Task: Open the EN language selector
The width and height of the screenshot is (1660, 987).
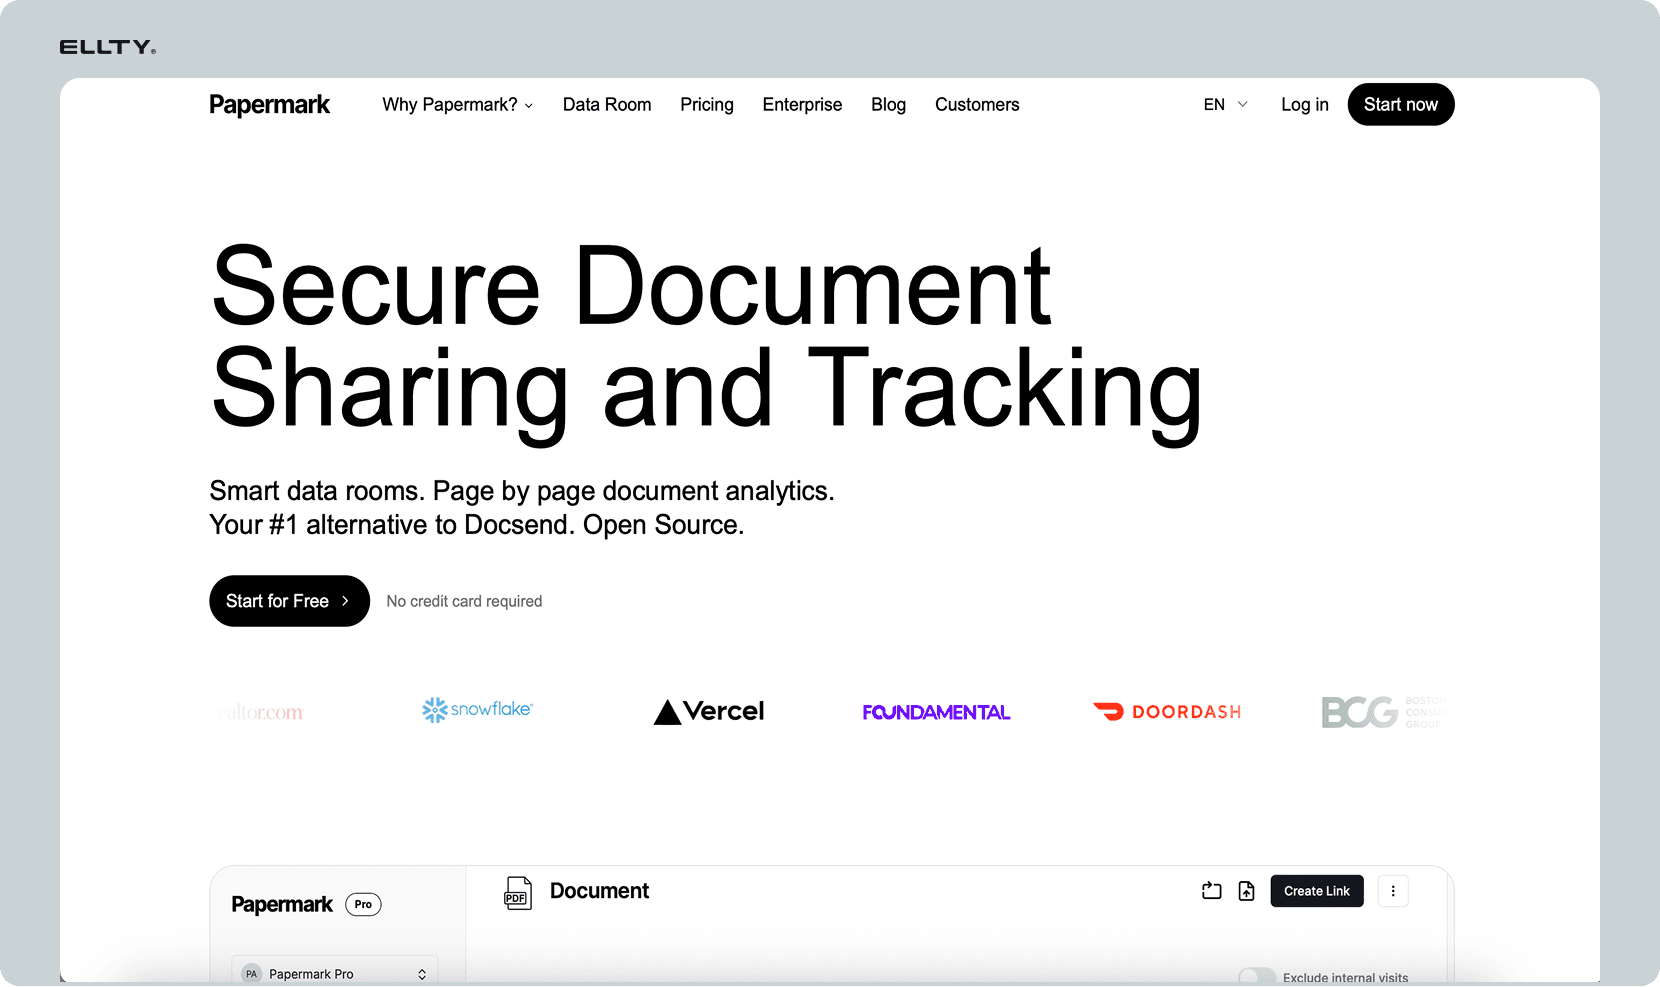Action: click(1226, 105)
